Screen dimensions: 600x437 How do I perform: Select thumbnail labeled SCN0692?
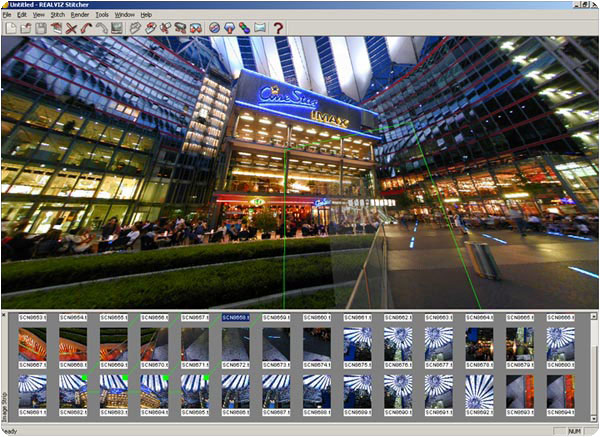click(479, 391)
